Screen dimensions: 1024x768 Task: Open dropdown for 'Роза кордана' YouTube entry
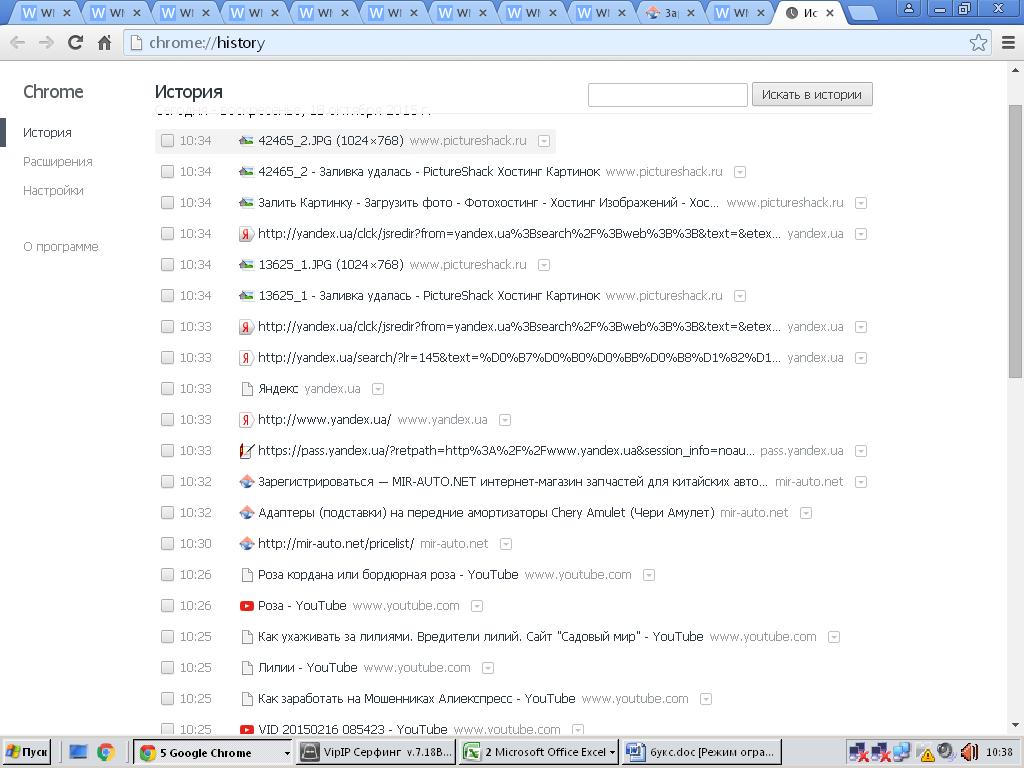[648, 575]
